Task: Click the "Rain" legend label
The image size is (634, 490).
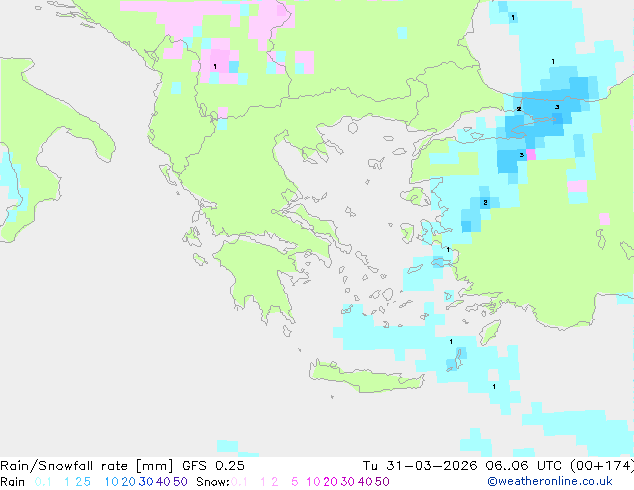Action: [13, 482]
